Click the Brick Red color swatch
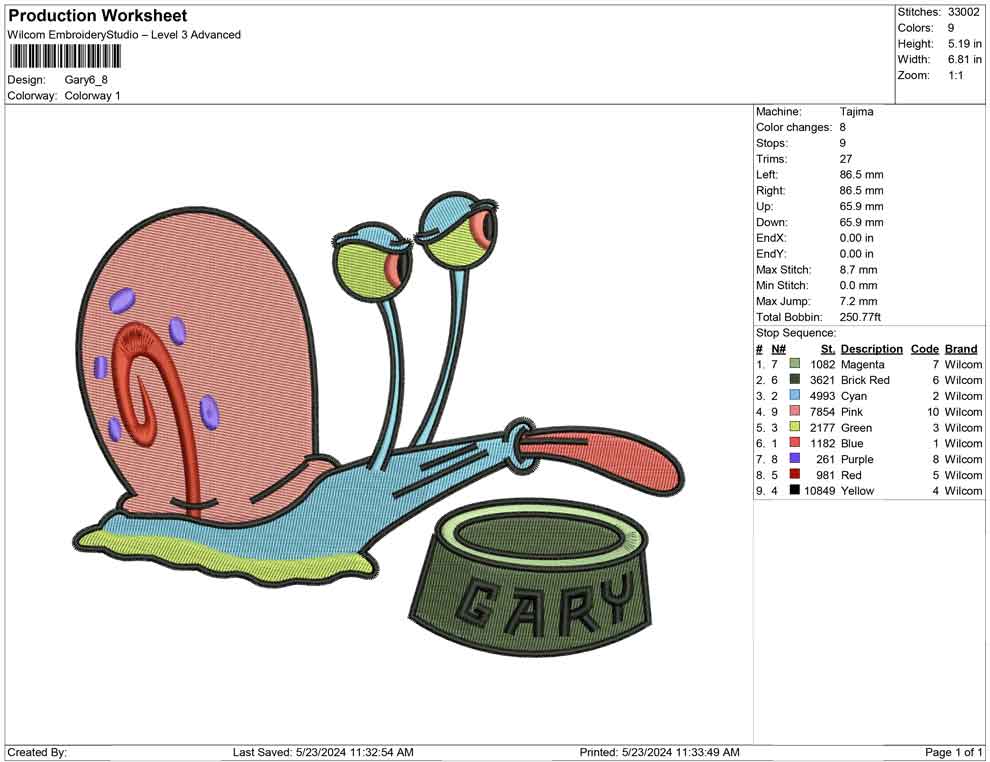Screen dimensions: 990x762 [795, 379]
